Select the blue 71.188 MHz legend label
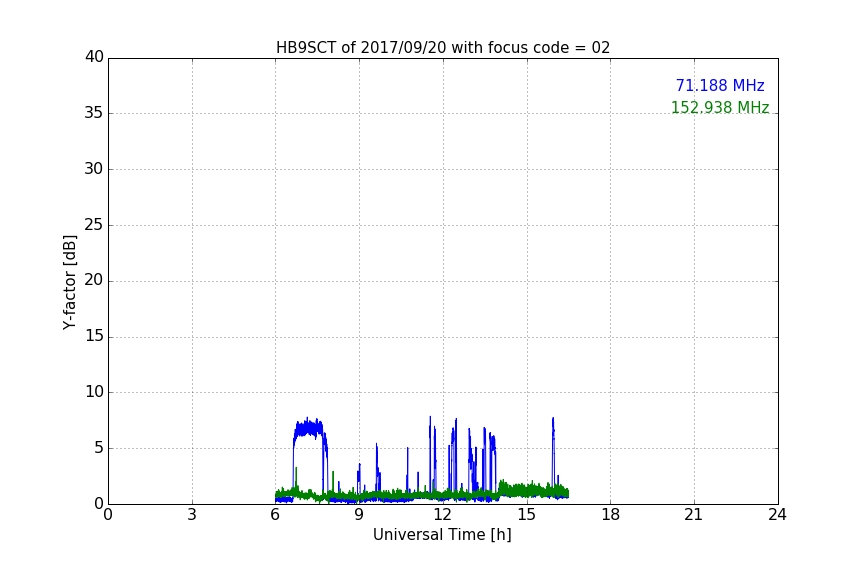864x576 pixels. [720, 85]
